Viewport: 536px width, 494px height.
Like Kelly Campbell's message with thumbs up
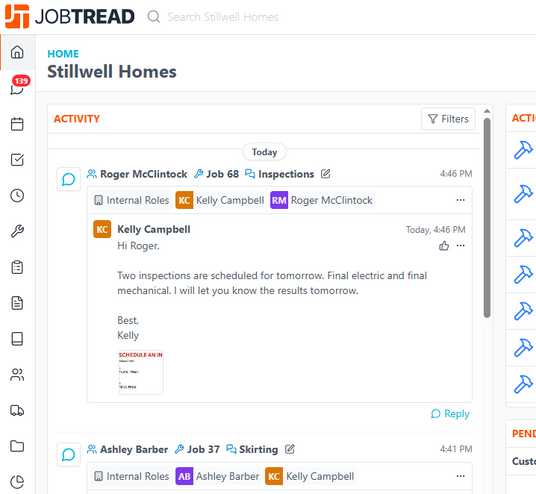[444, 245]
